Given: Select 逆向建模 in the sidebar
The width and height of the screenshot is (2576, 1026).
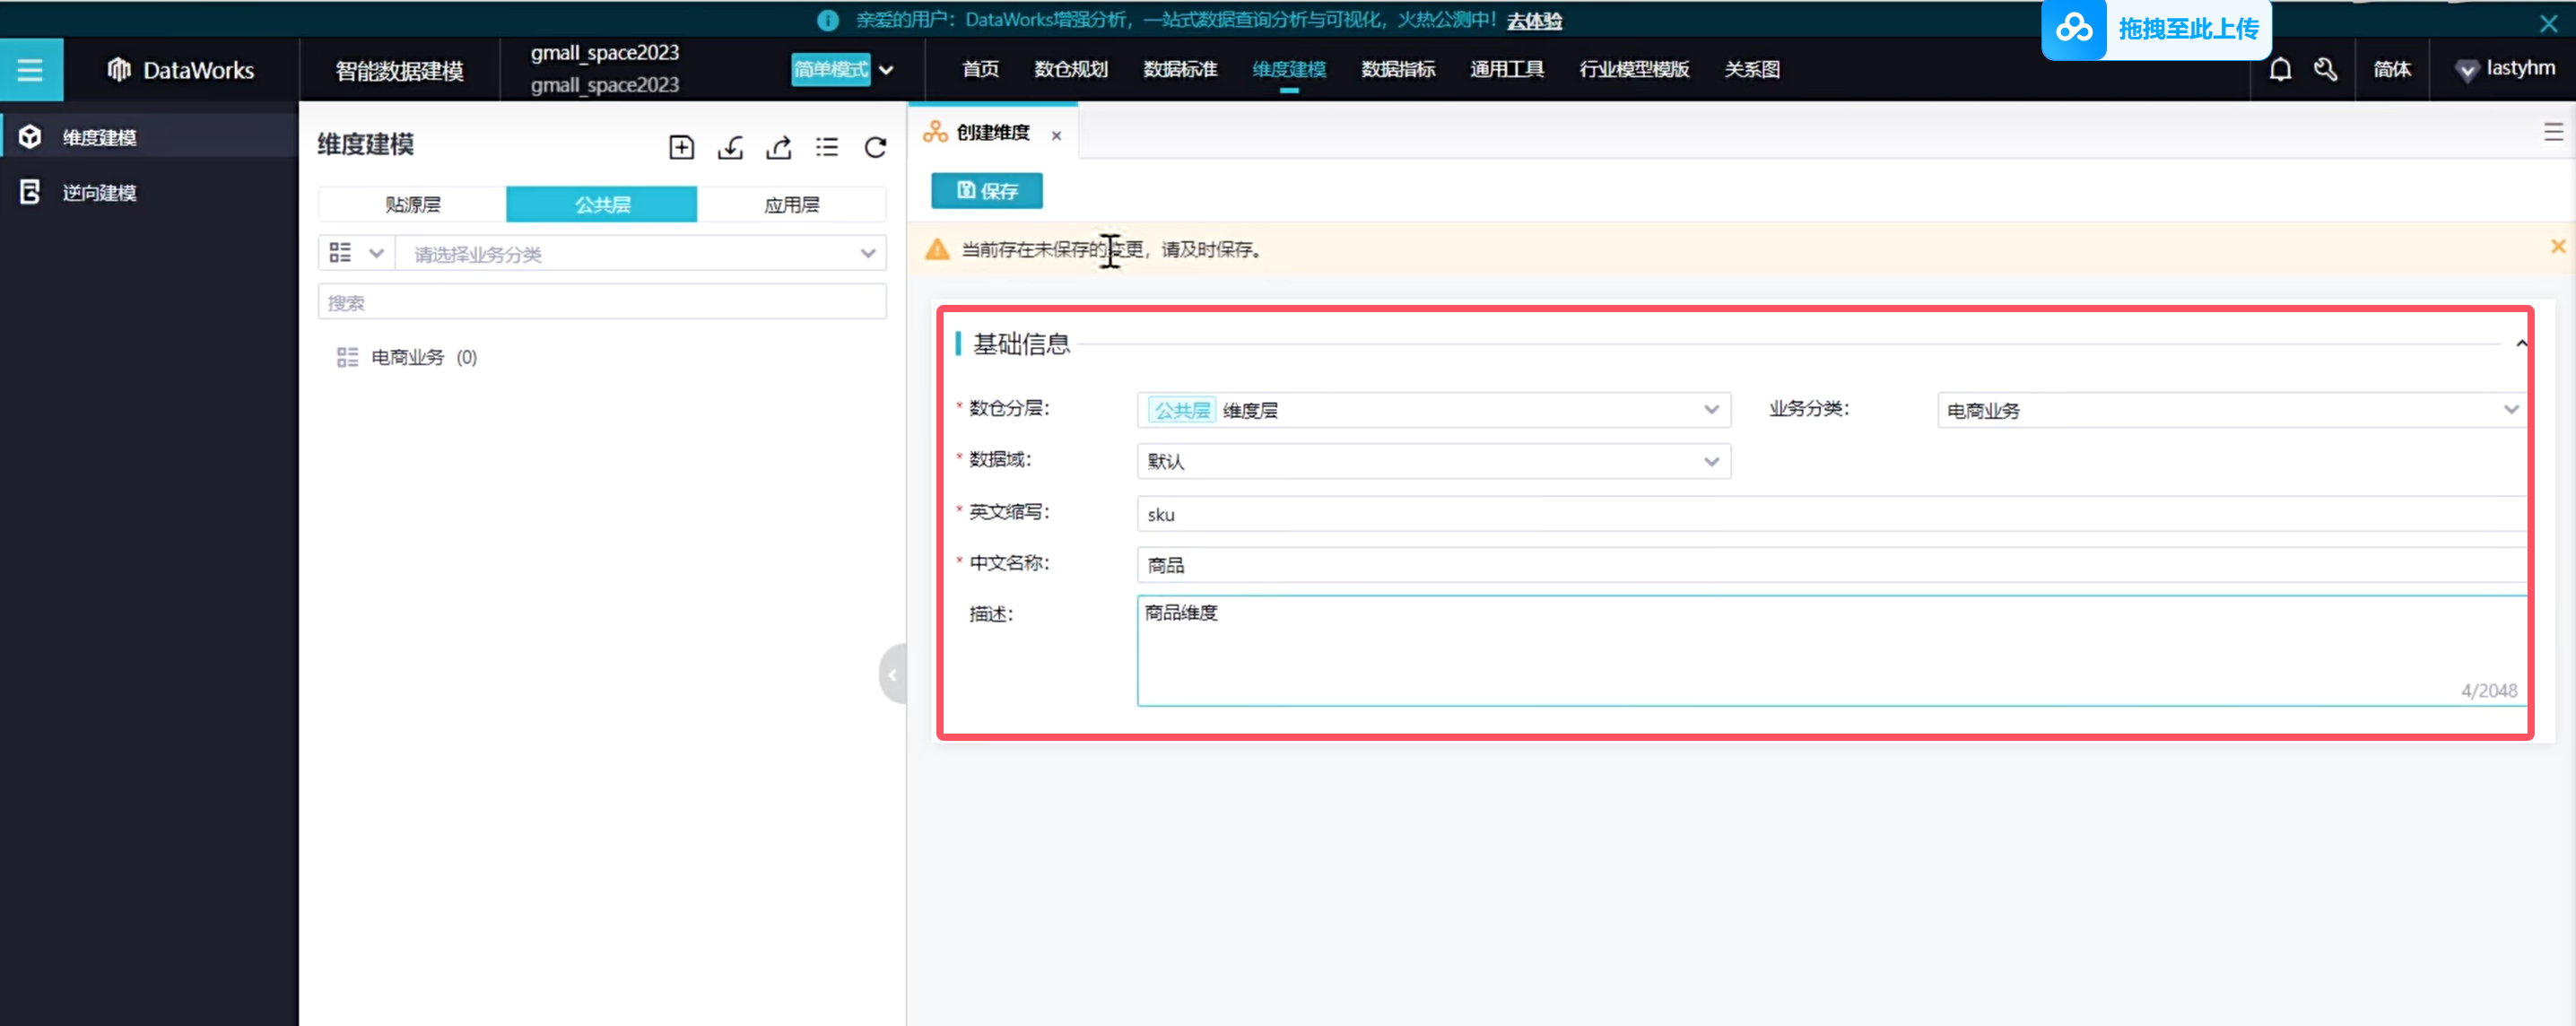Looking at the screenshot, I should point(99,192).
